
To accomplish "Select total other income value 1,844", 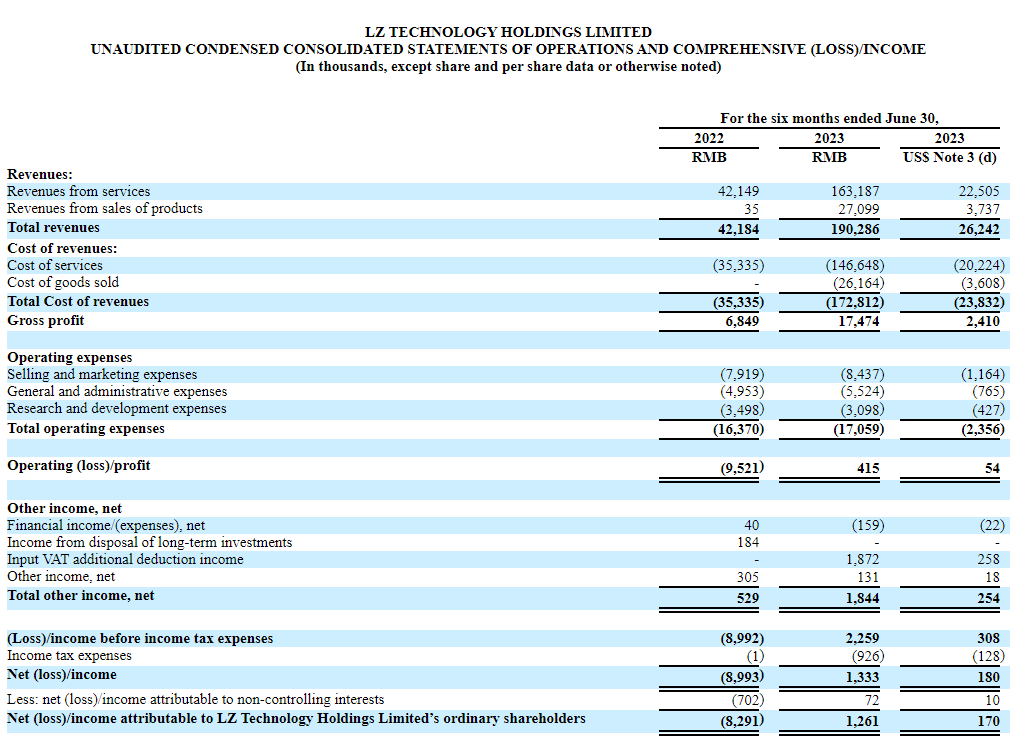I will 862,598.
